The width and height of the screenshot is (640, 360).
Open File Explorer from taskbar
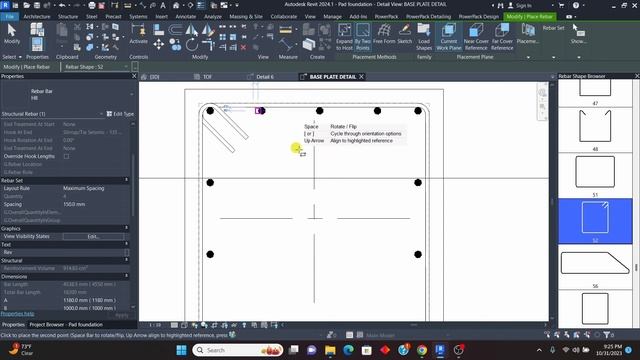[x=330, y=350]
